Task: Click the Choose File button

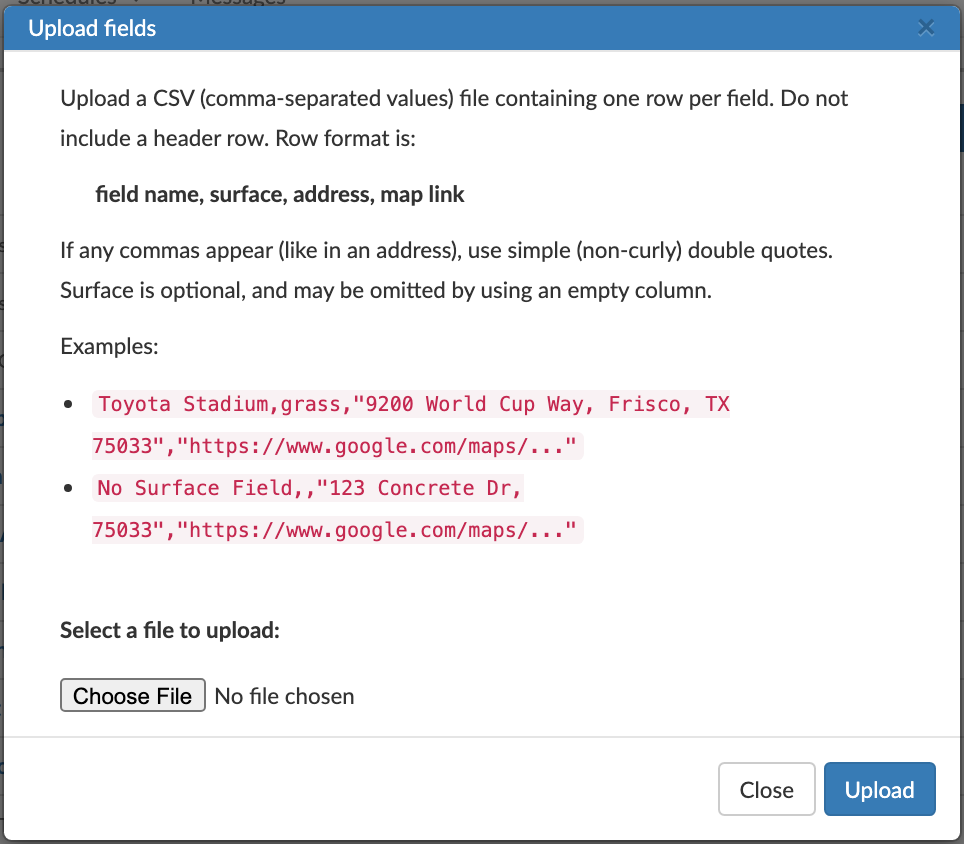Action: click(133, 695)
